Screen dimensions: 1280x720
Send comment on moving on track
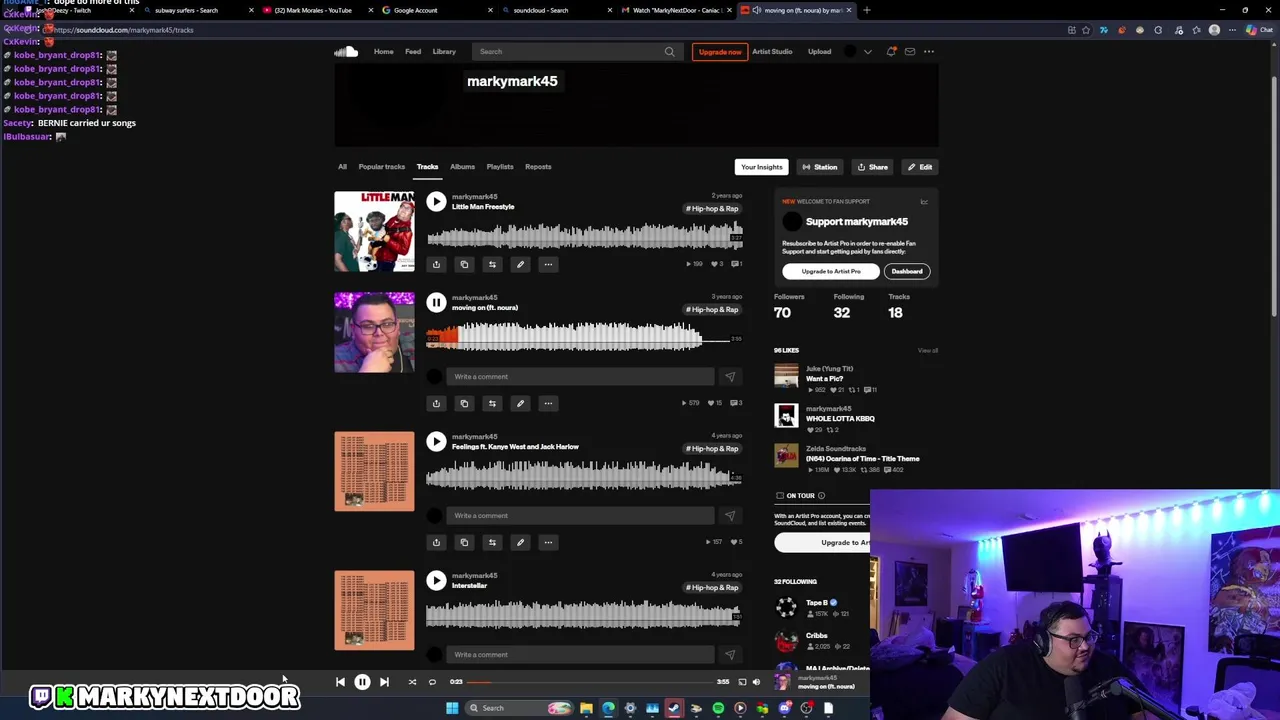click(730, 377)
